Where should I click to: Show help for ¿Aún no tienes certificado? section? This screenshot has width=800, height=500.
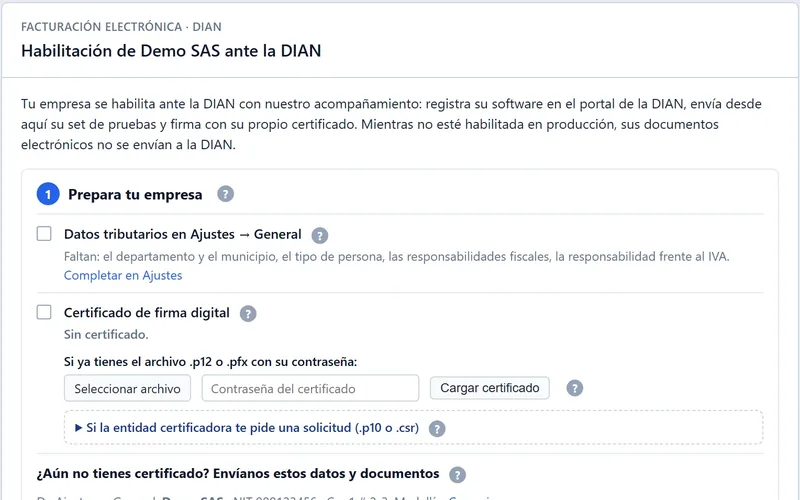pos(458,474)
